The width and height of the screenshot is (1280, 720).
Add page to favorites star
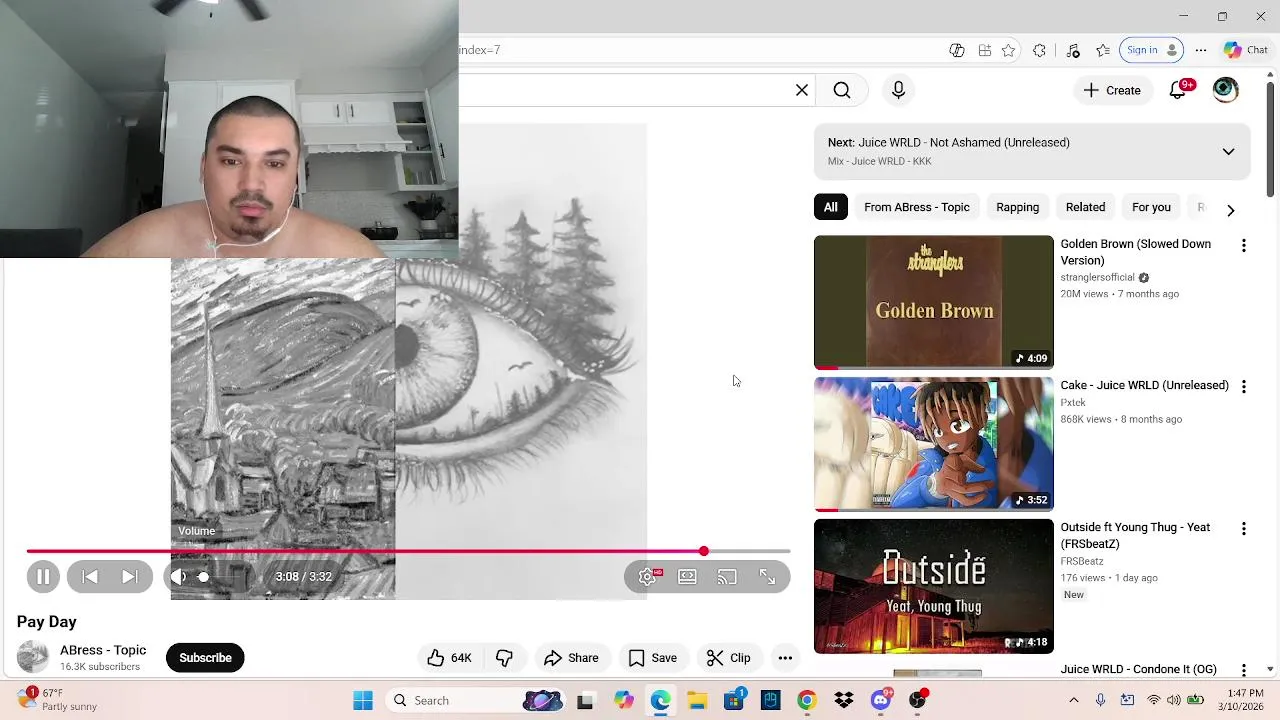coord(1009,50)
